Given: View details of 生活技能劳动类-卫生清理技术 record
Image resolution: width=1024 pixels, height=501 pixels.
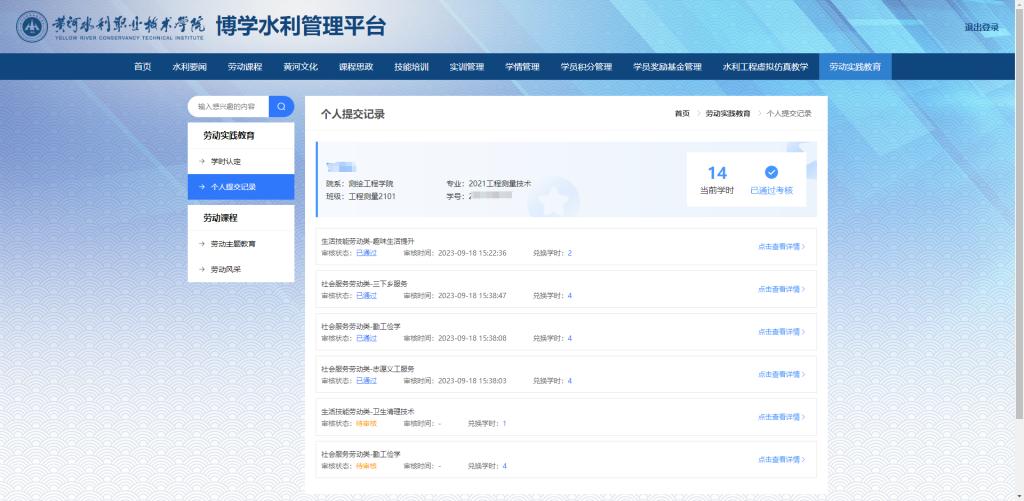Looking at the screenshot, I should point(780,417).
